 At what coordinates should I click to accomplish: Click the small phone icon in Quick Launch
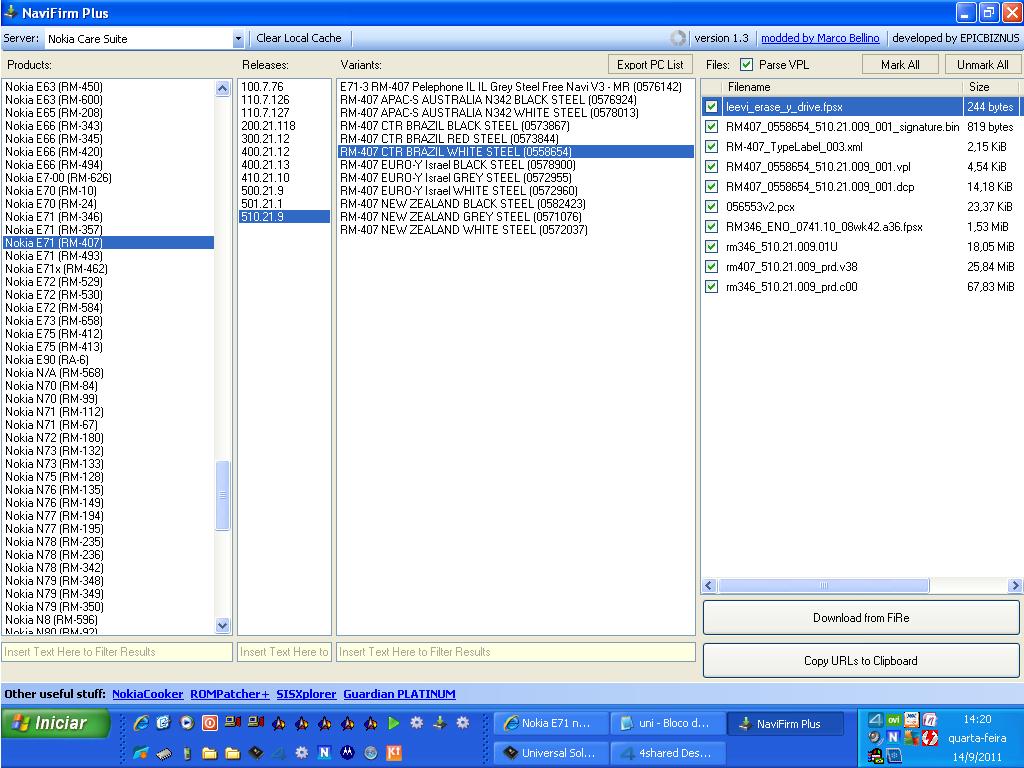pos(187,754)
